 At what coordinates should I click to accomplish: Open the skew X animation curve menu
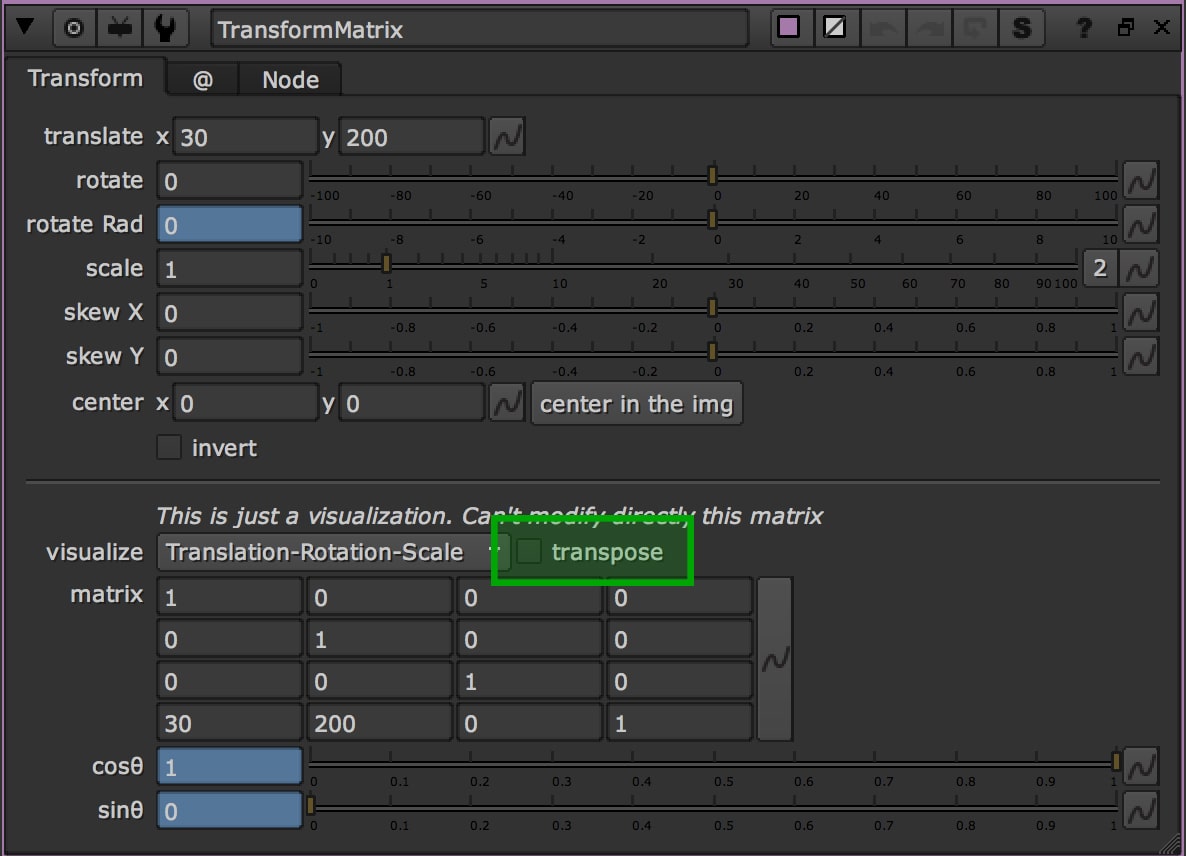pos(1141,313)
